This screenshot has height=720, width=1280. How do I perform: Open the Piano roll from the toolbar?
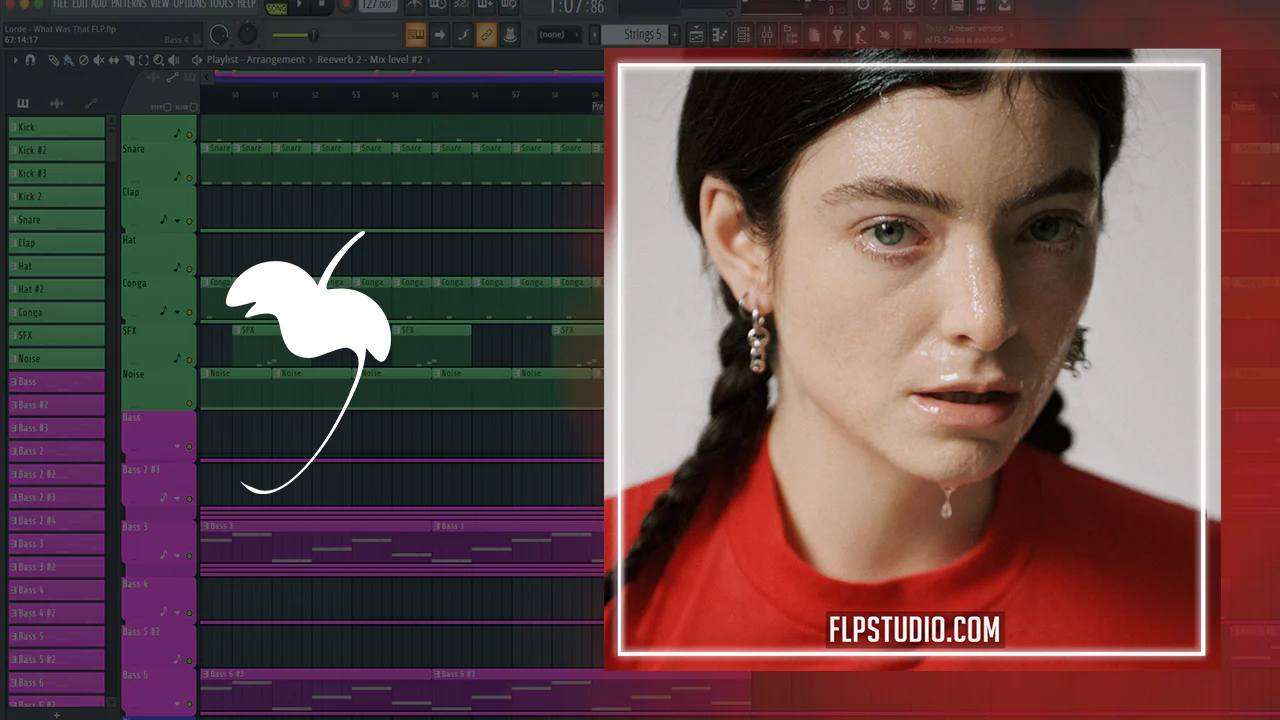(x=720, y=35)
